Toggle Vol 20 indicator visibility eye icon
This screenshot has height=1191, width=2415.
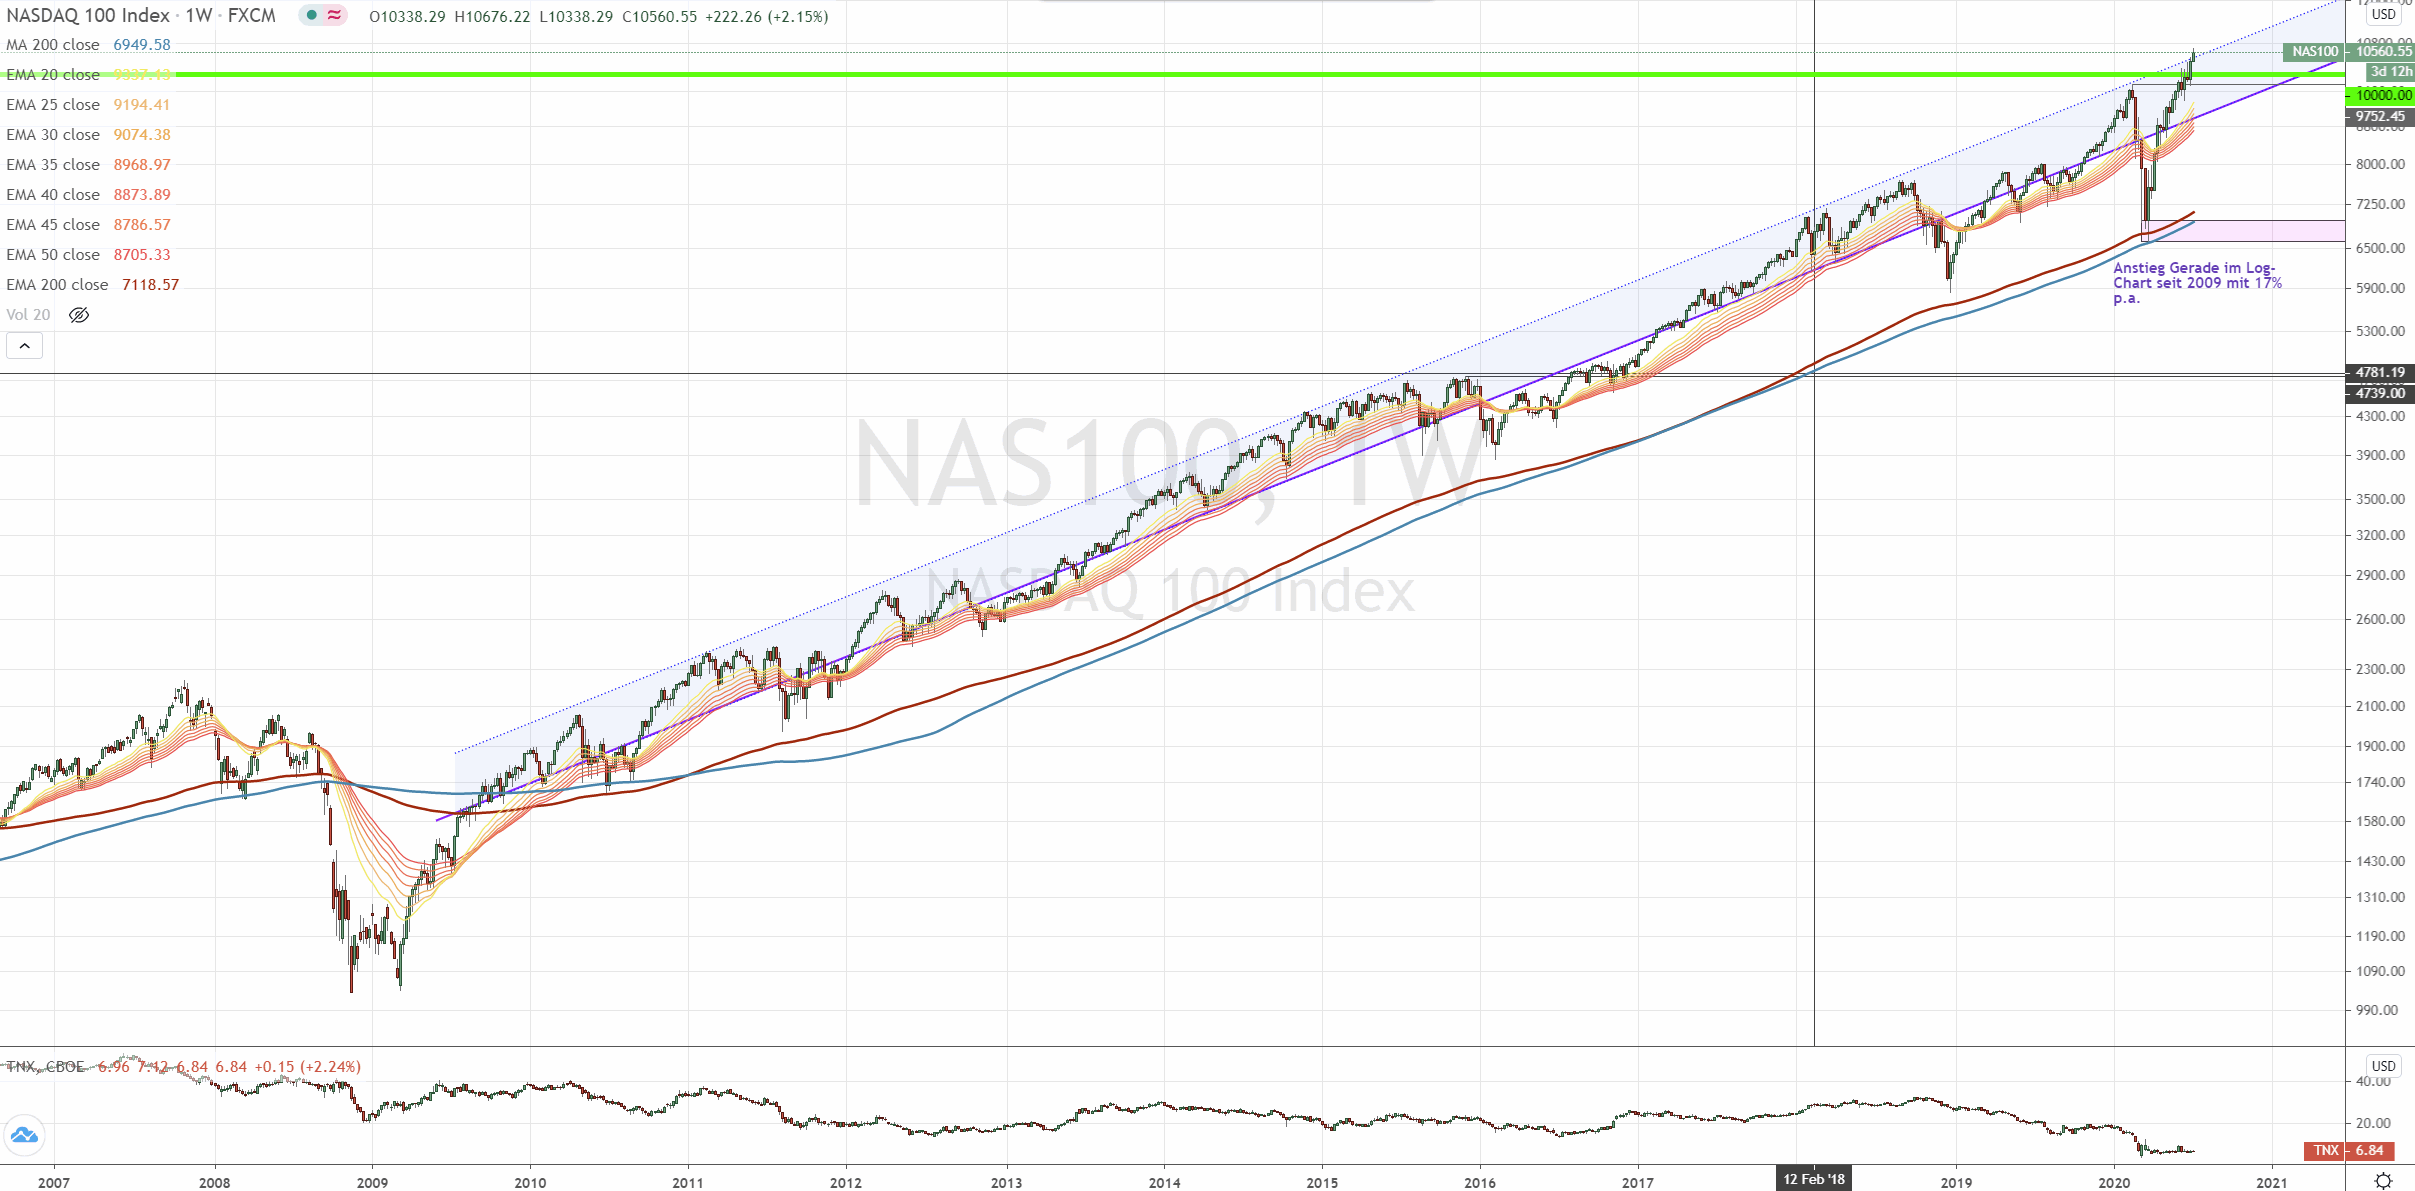[x=79, y=315]
